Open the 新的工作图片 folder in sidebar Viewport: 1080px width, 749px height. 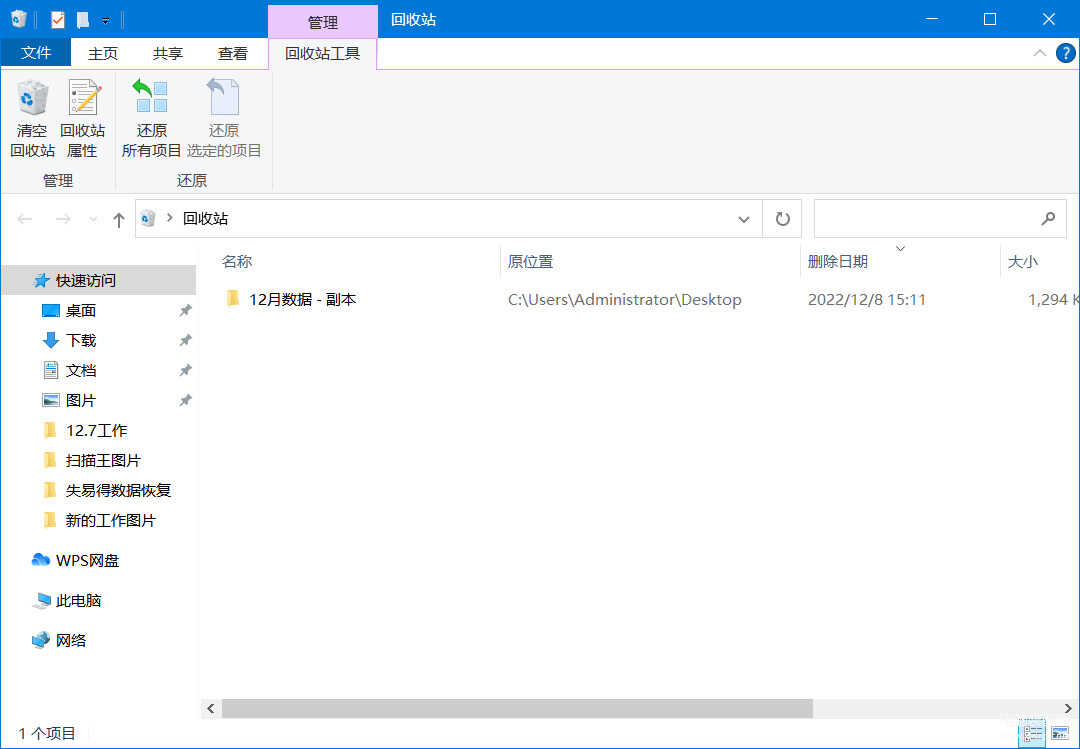[110, 520]
